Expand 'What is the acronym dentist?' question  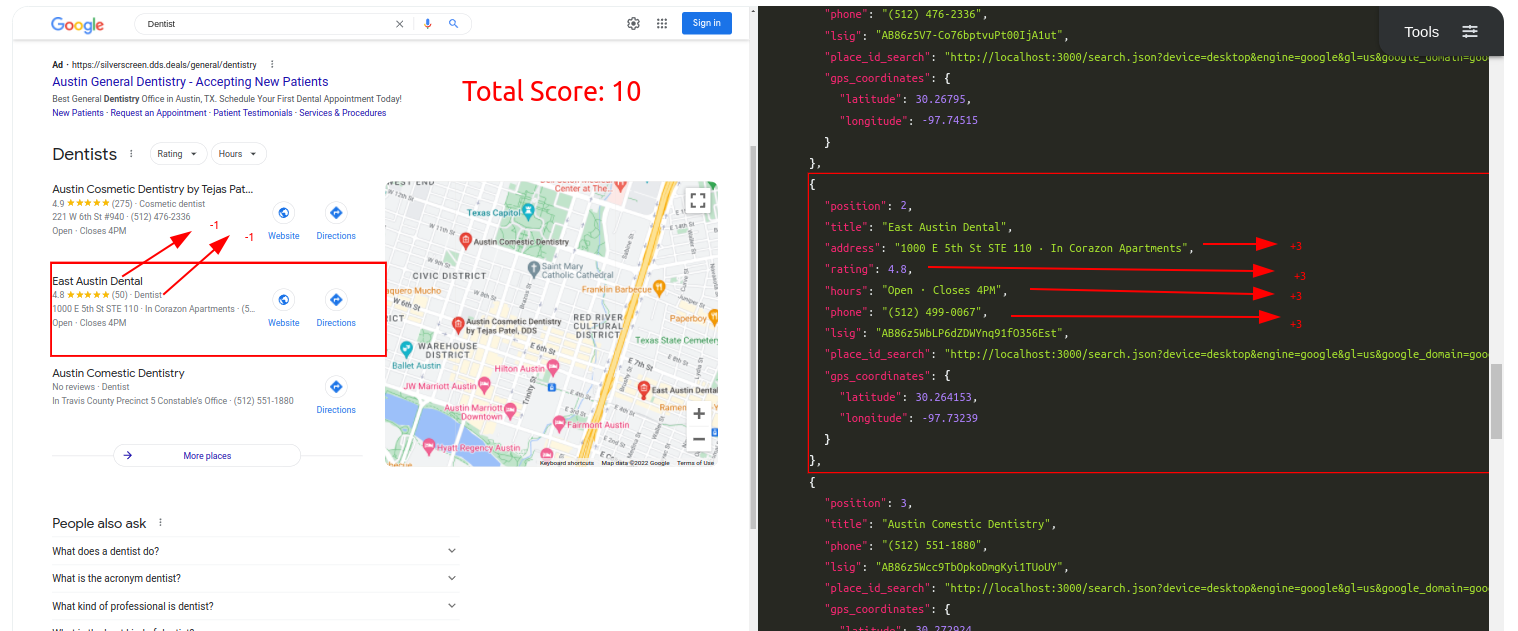[x=256, y=578]
